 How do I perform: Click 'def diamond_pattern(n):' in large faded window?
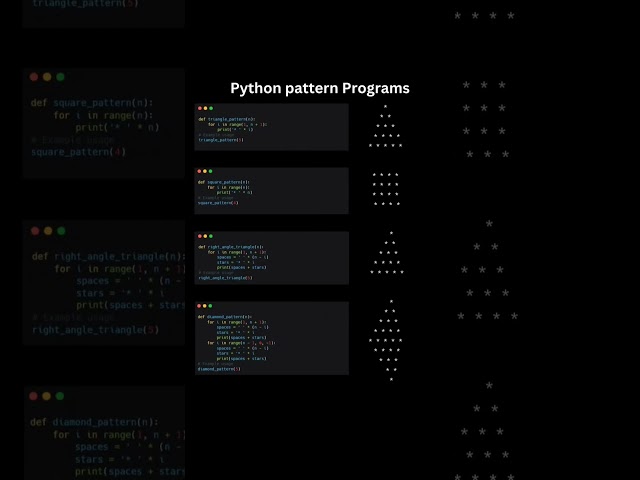[94, 422]
